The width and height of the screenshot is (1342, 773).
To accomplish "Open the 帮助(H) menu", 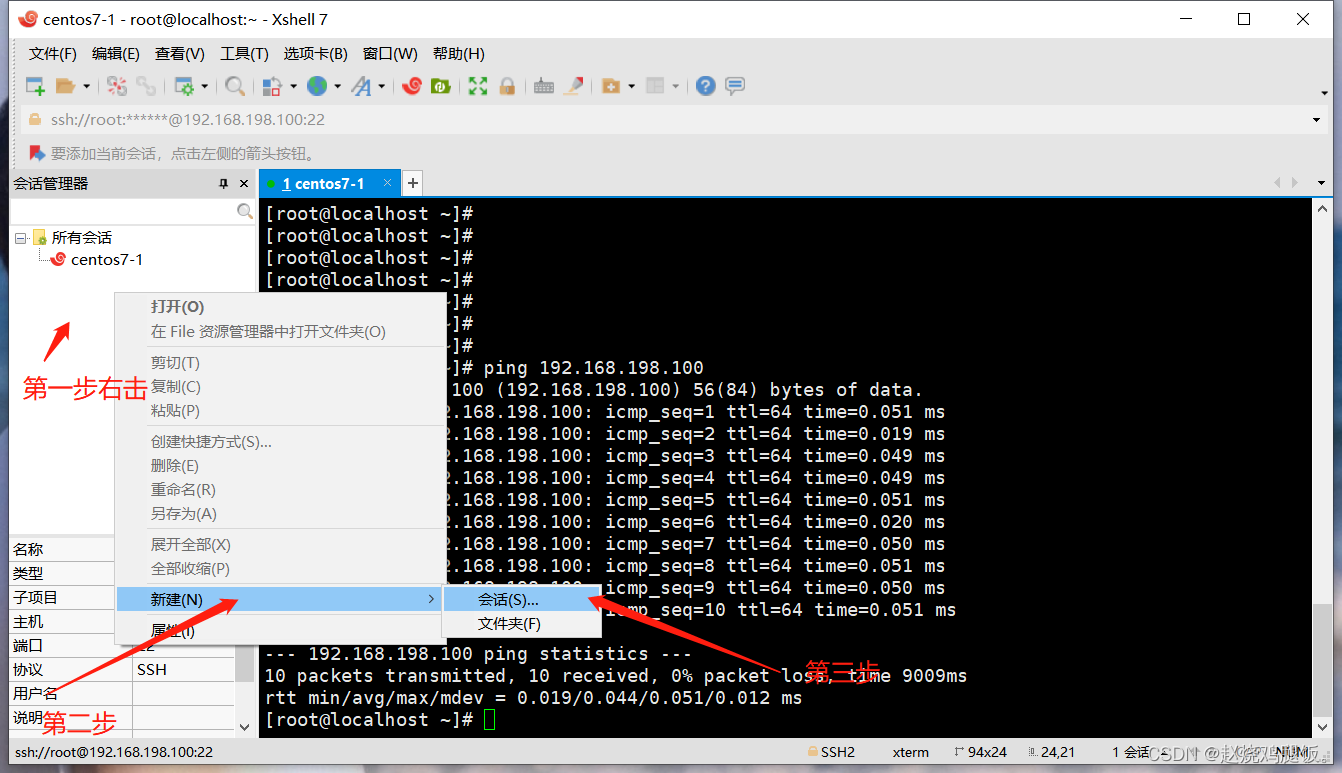I will 459,54.
